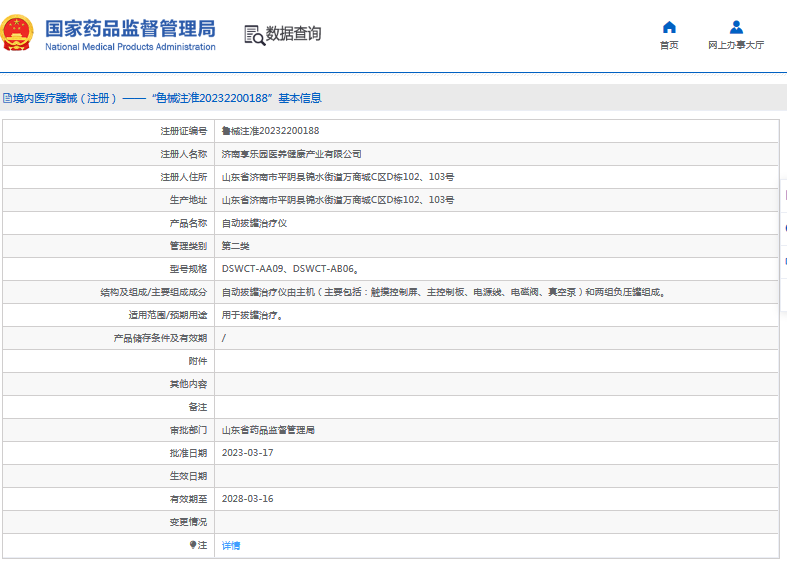Click the document icon before 境内医疗器械
The height and width of the screenshot is (563, 787).
(x=8, y=98)
